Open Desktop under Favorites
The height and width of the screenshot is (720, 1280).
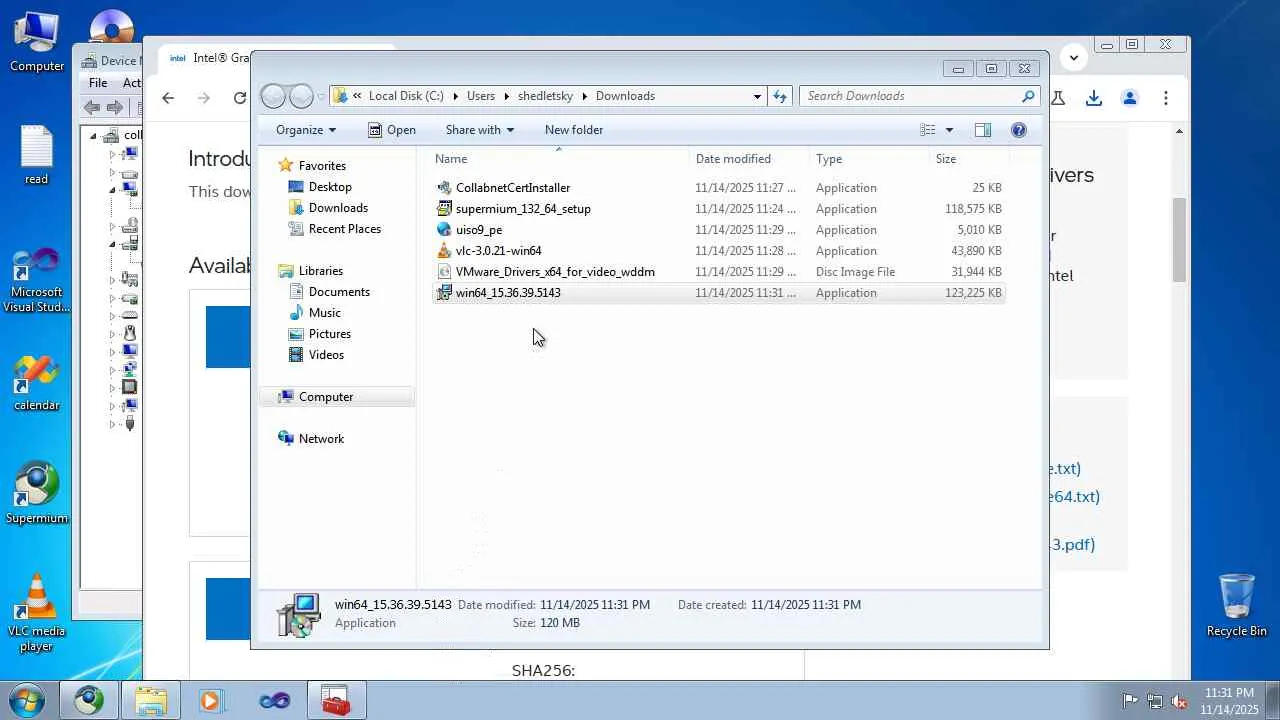click(330, 187)
